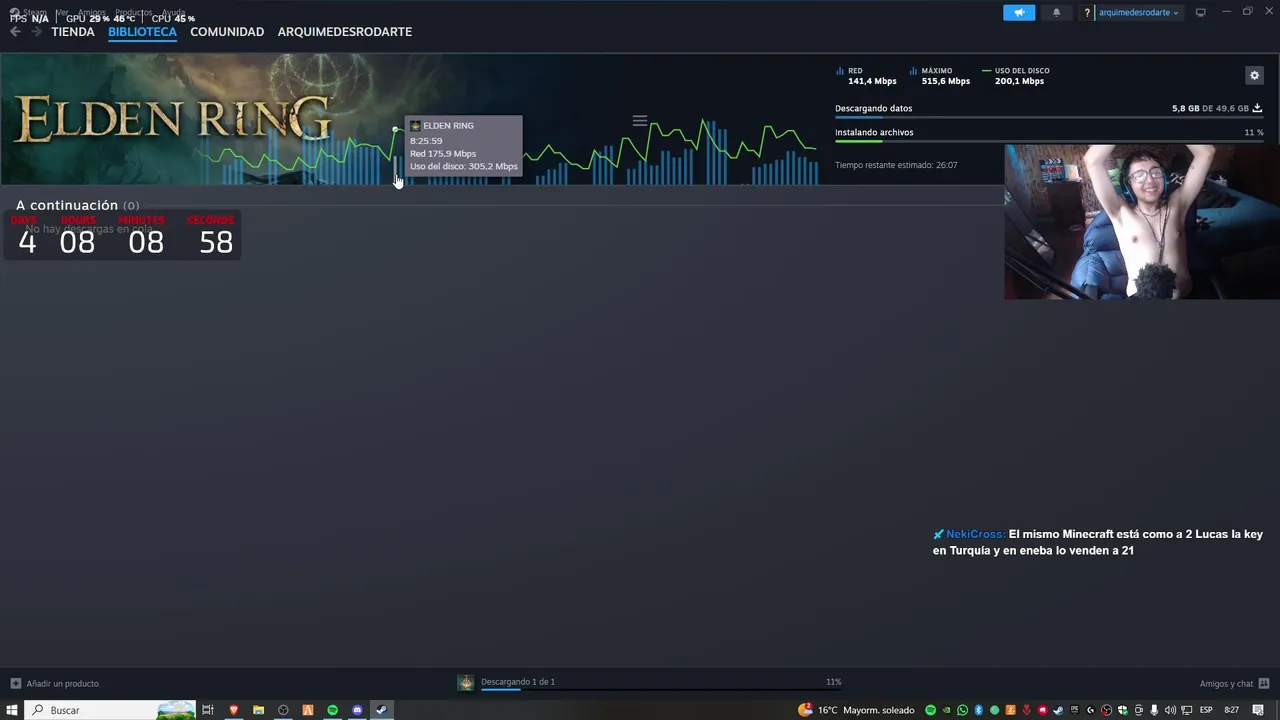Click the Descargando datos progress bar
The image size is (1280, 720).
point(1049,118)
